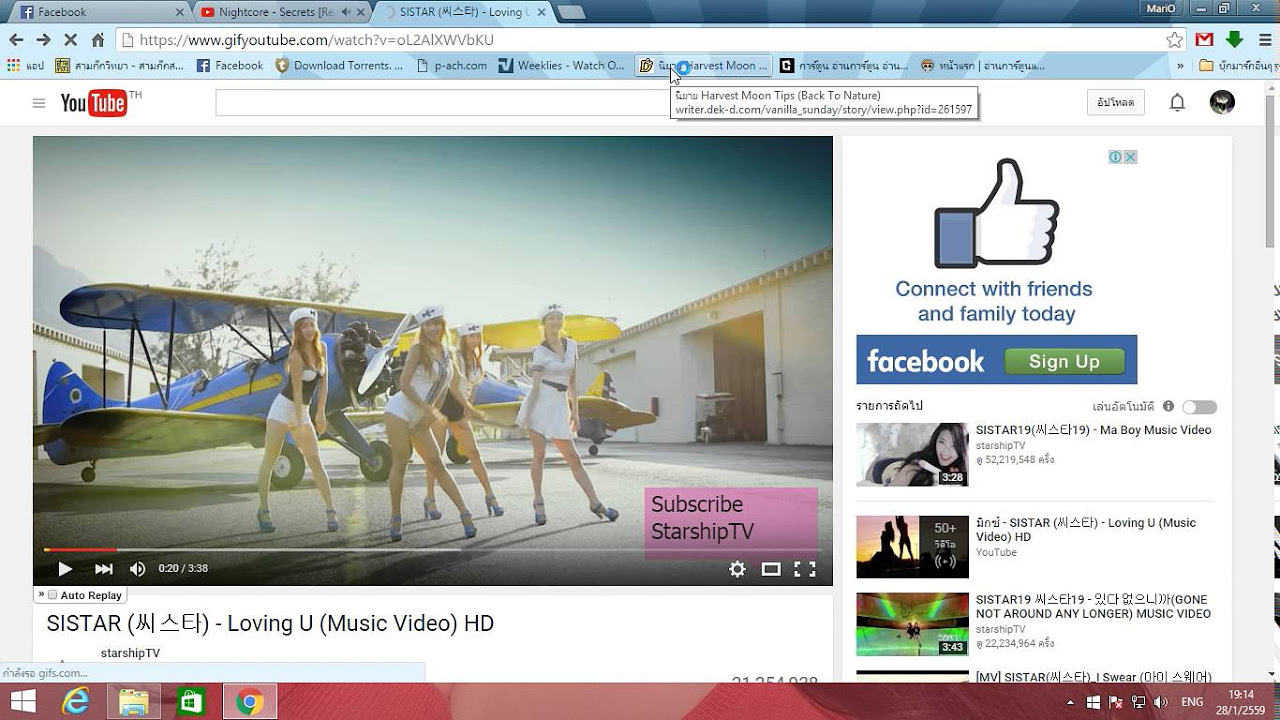Open the video player settings gear
This screenshot has width=1280, height=720.
click(737, 569)
